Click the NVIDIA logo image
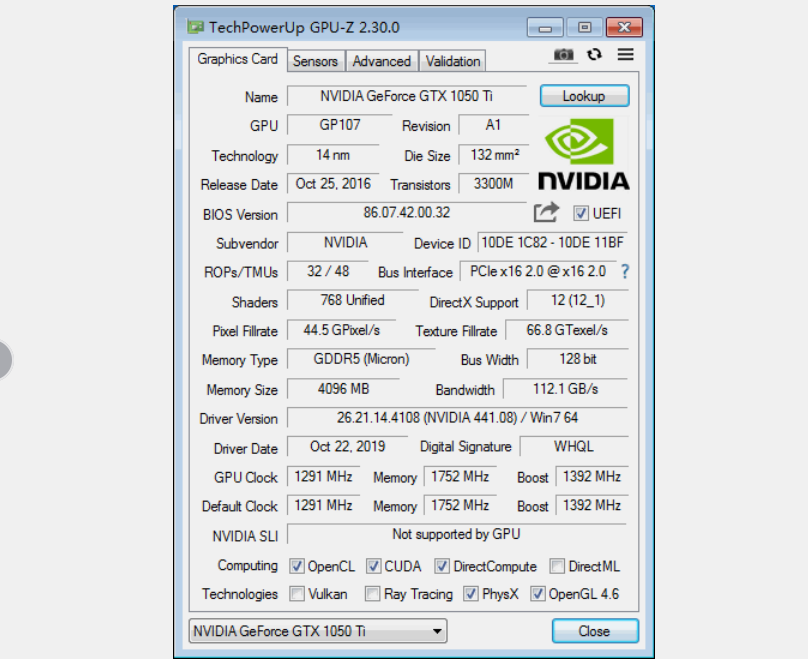 coord(584,155)
